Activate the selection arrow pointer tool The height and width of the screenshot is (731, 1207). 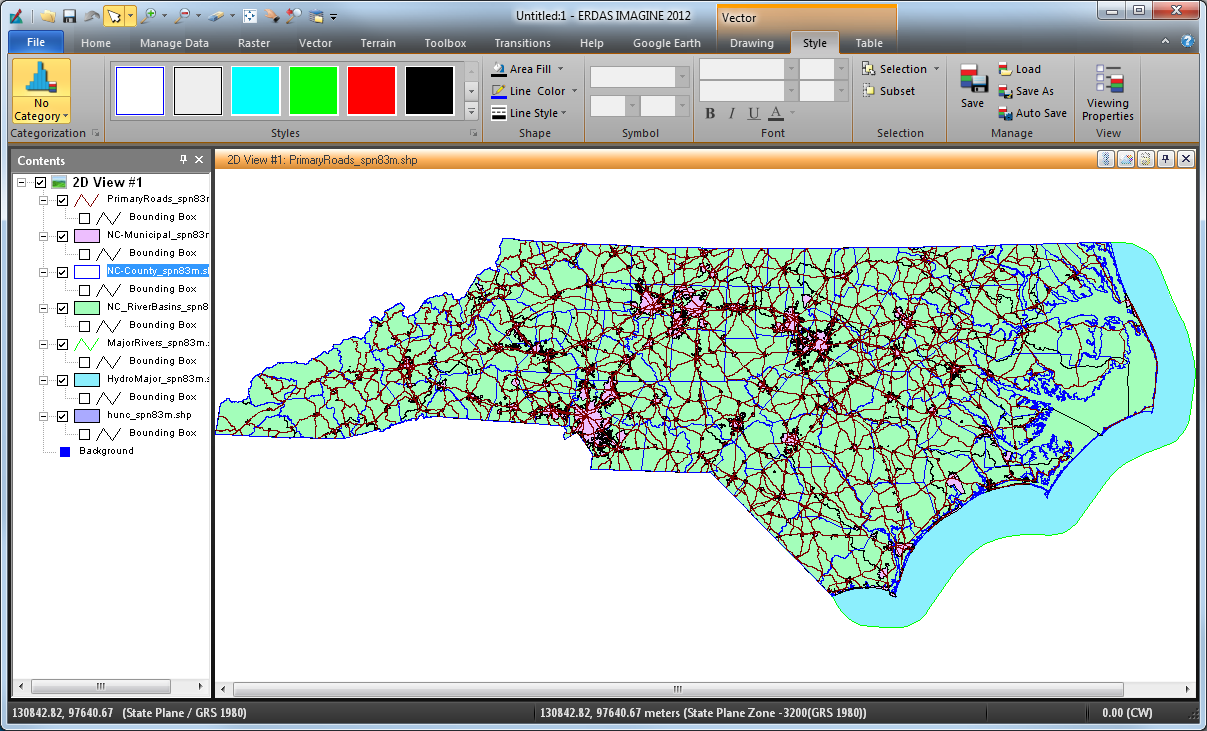[113, 16]
